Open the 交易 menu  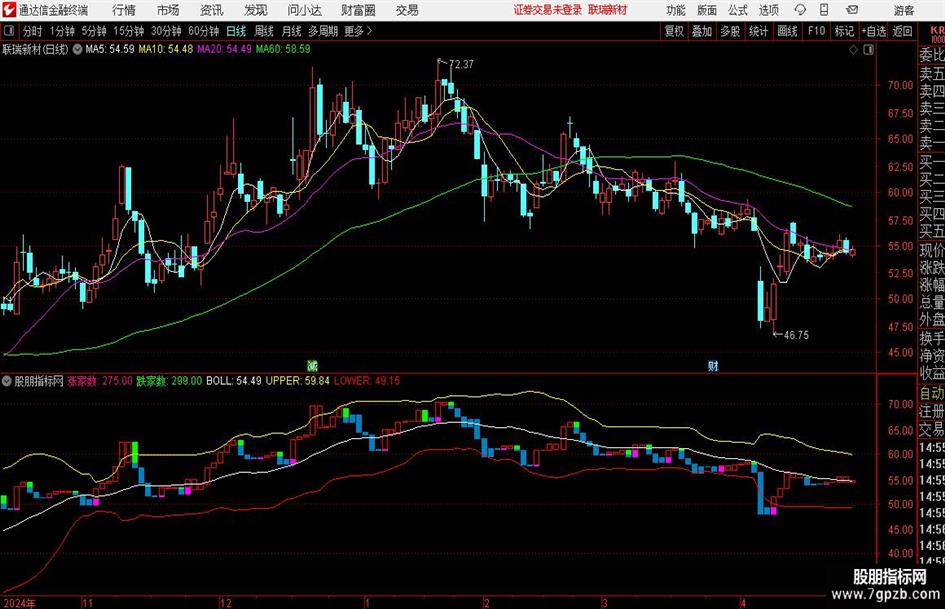pyautogui.click(x=407, y=10)
